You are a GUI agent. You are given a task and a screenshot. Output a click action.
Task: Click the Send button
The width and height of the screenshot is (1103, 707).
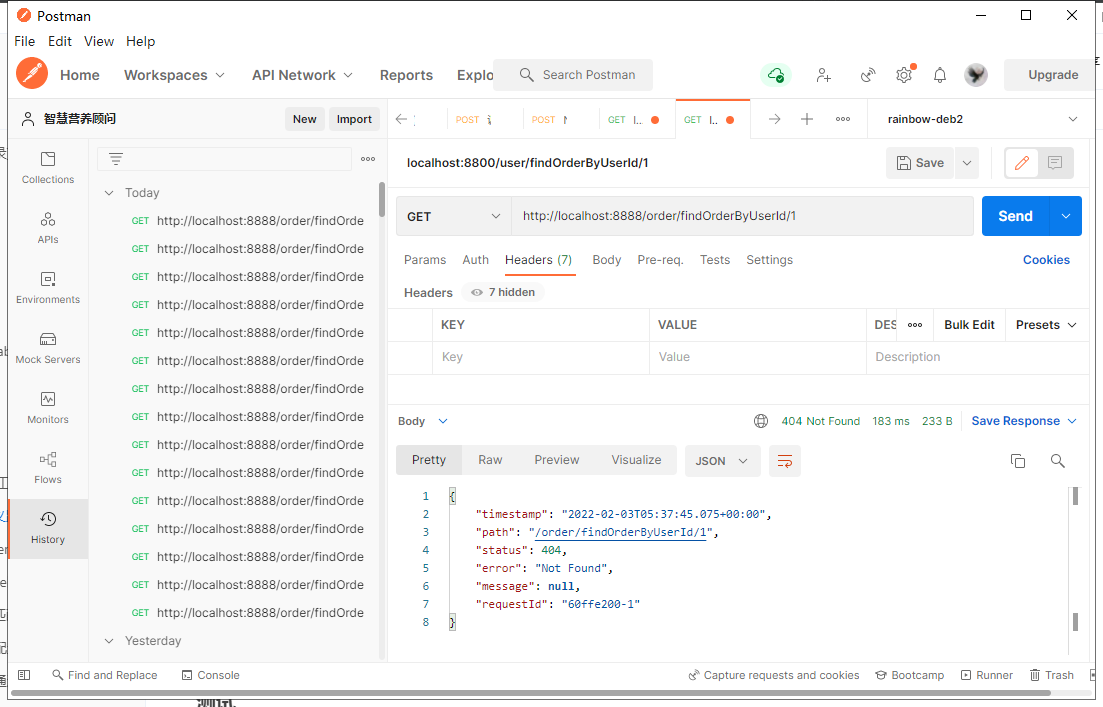[x=1015, y=216]
